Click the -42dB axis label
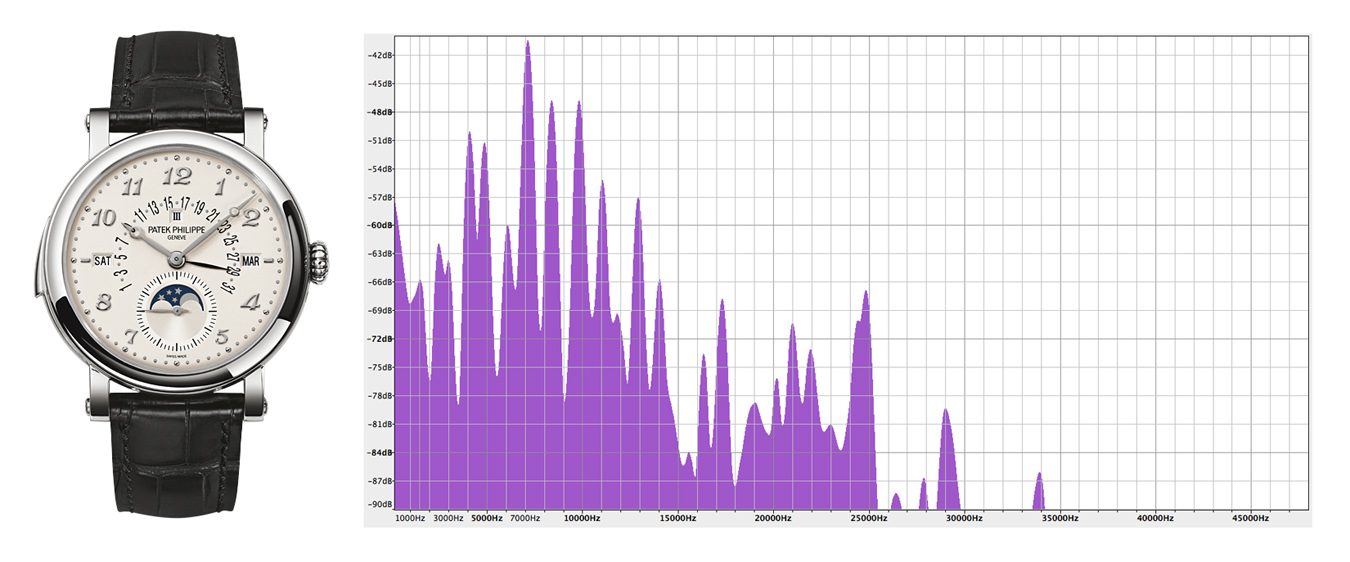Image resolution: width=1350 pixels, height=562 pixels. tap(379, 55)
